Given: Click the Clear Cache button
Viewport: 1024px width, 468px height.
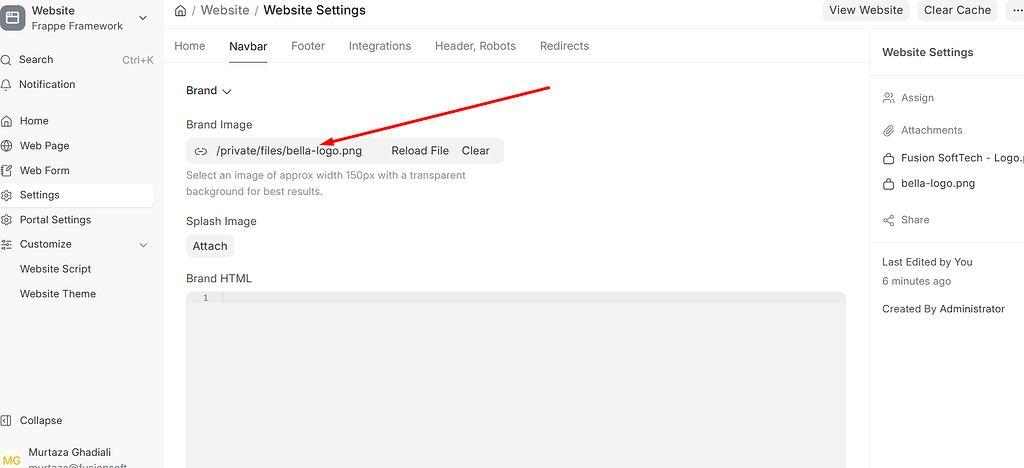Looking at the screenshot, I should [x=957, y=10].
